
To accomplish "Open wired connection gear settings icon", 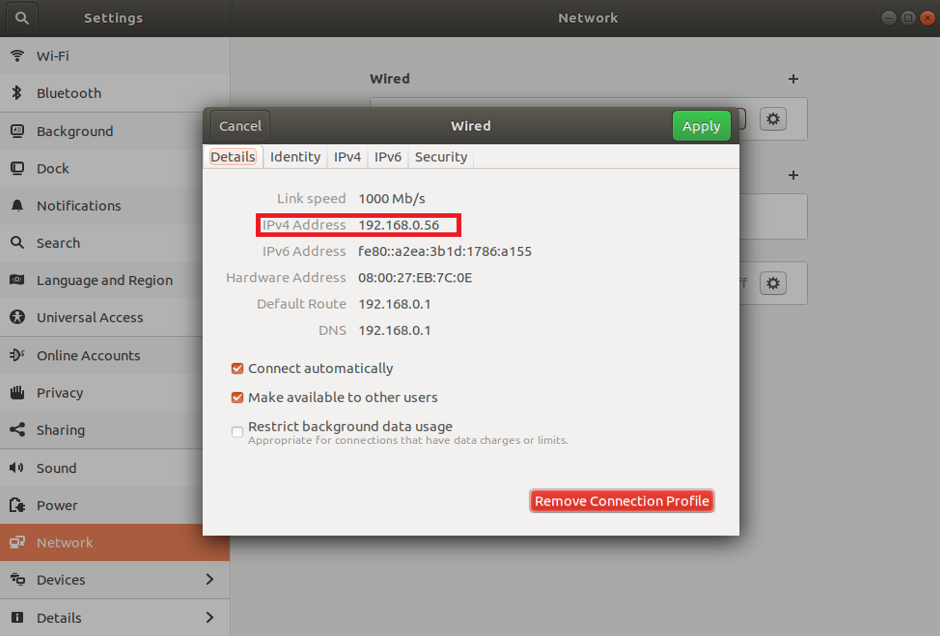I will [x=772, y=119].
